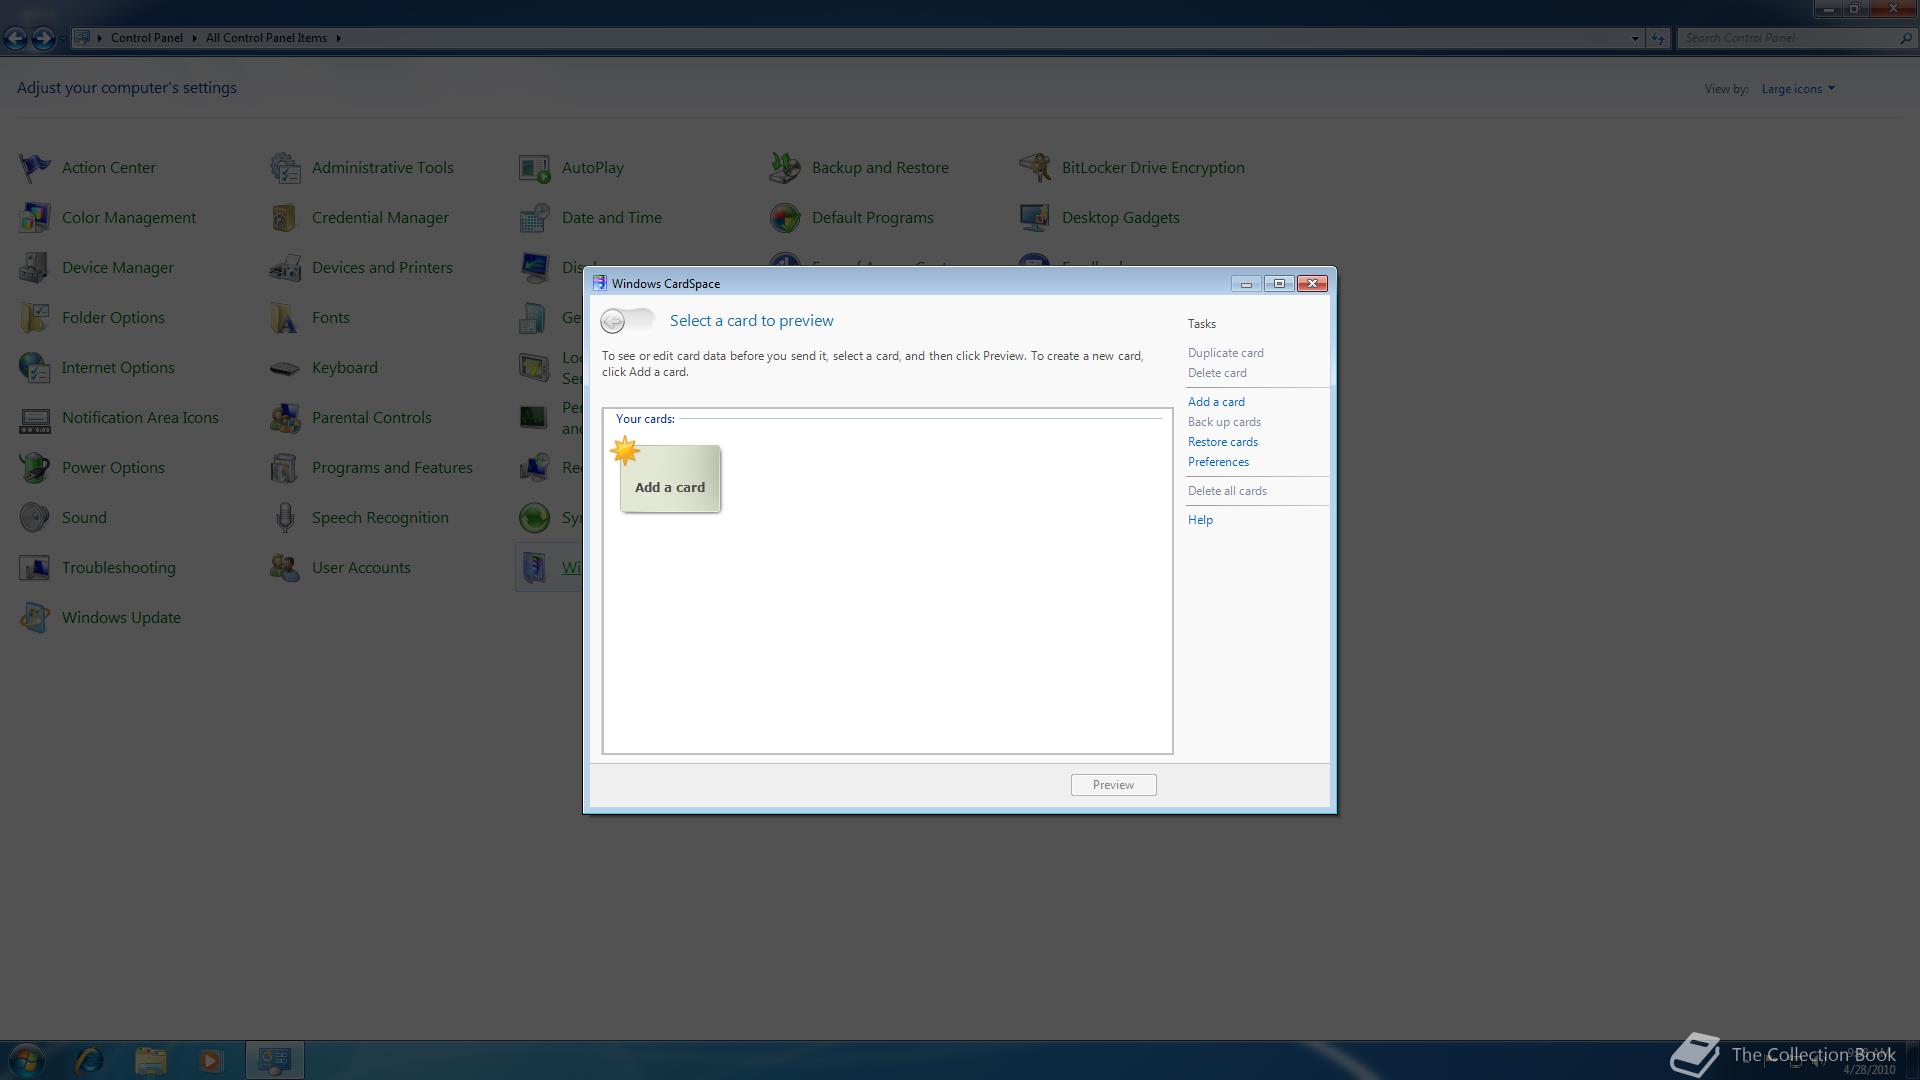Screen dimensions: 1920x1080
Task: Open Date and Time icon
Action: coord(535,217)
